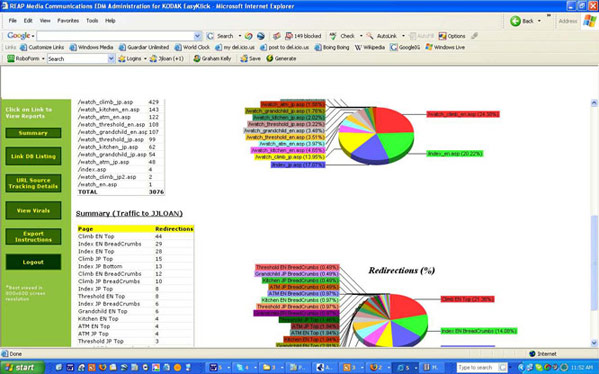Click the system tray clock 11:52 AM
This screenshot has height=374, width=599.
pos(581,368)
